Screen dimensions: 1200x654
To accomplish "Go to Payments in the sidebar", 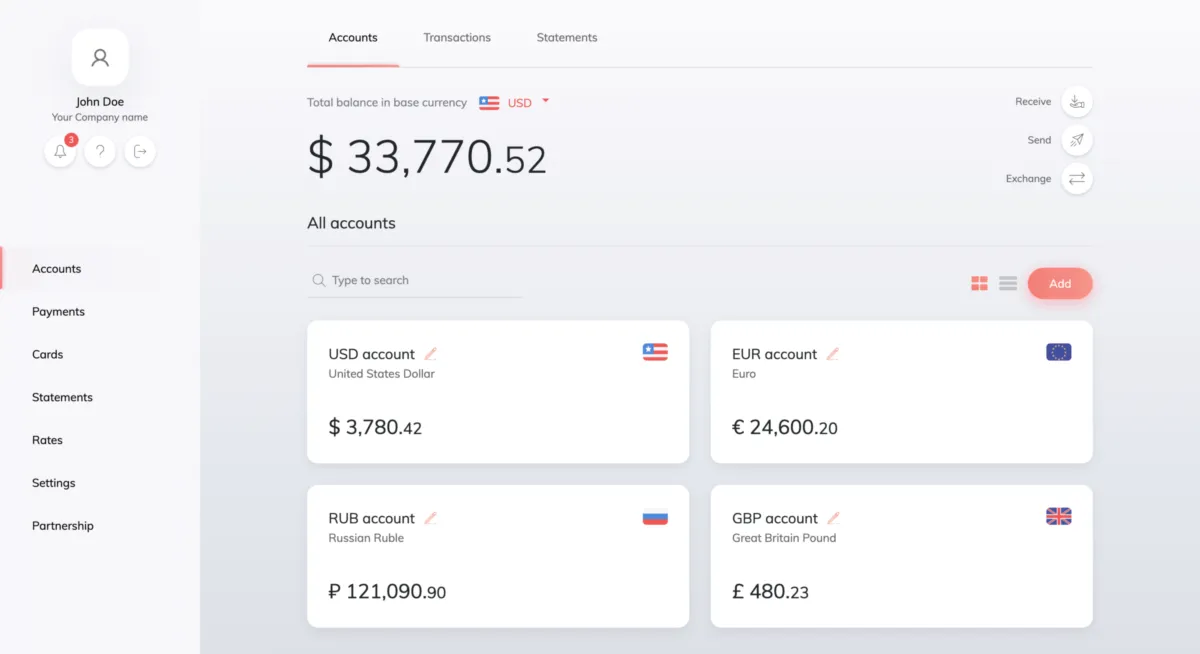I will point(58,312).
